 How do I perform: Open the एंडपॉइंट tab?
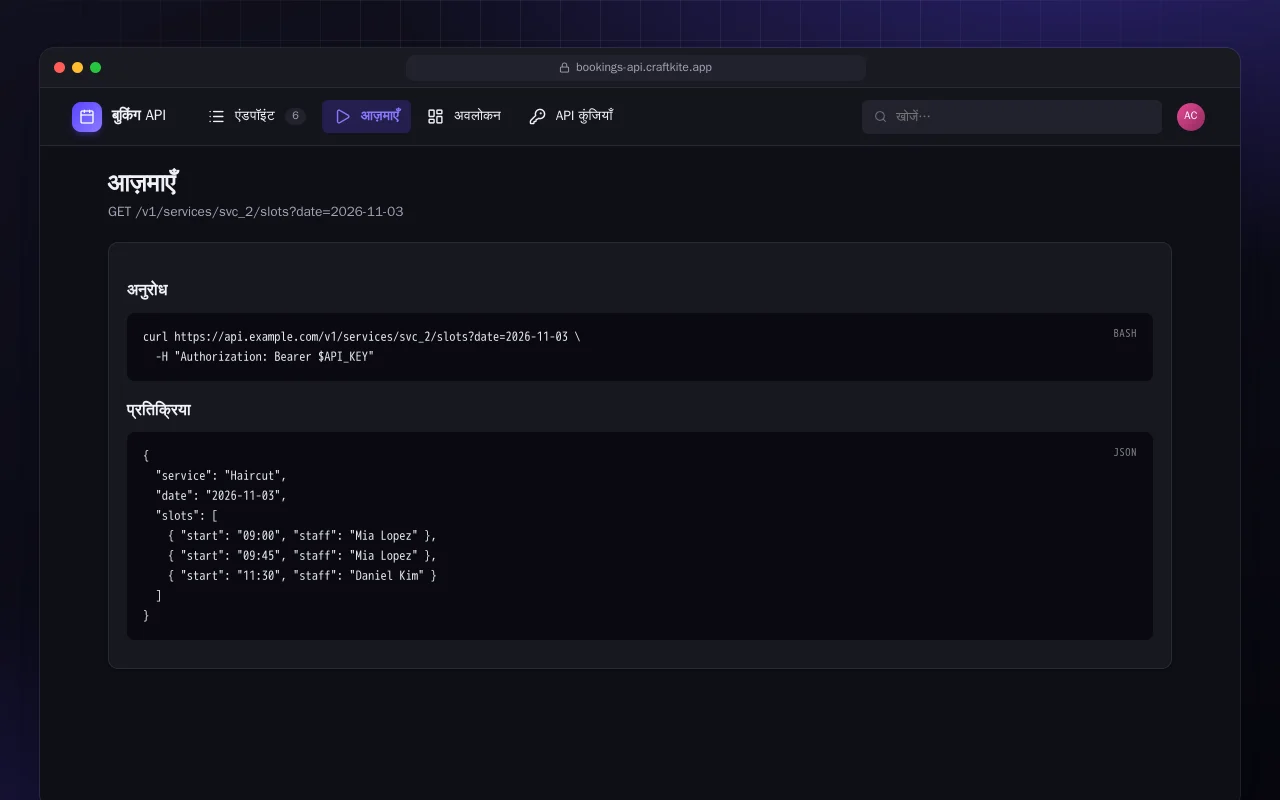pyautogui.click(x=256, y=117)
